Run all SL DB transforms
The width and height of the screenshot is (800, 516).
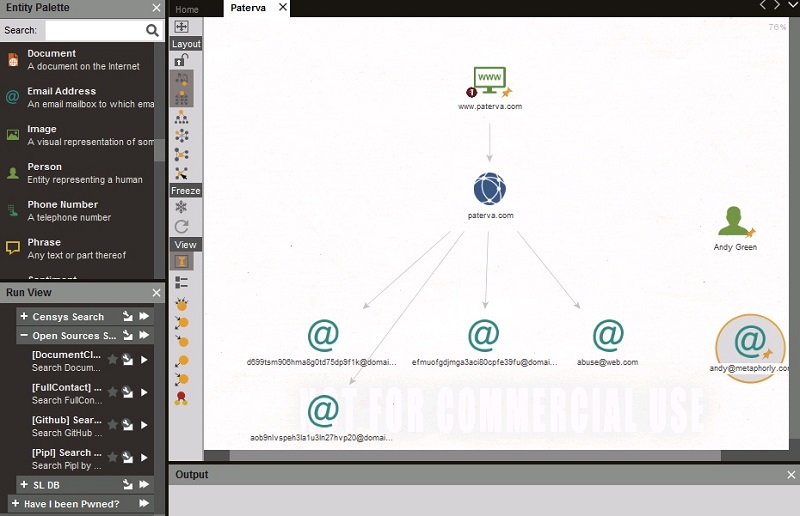144,484
